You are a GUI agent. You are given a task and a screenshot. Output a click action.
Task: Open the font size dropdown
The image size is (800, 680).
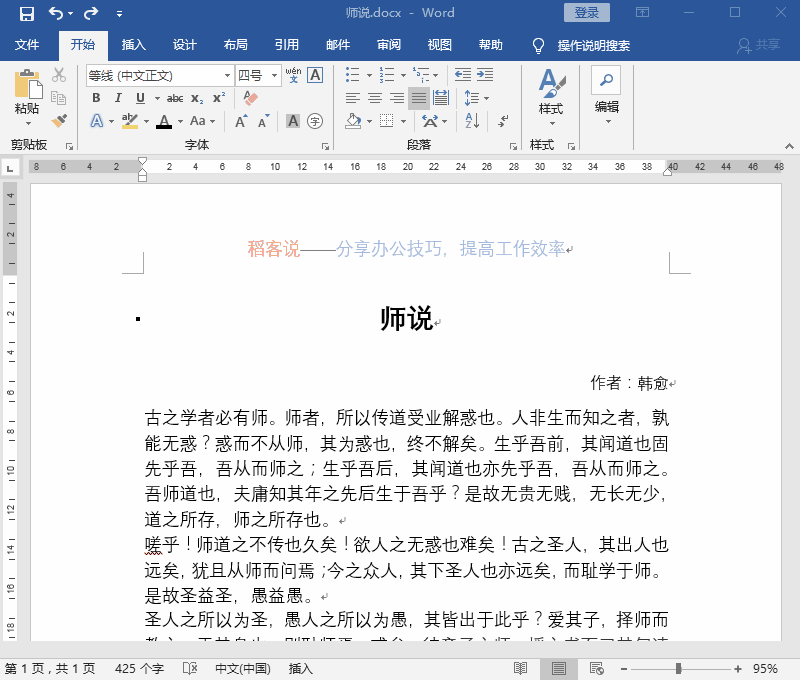pos(274,74)
